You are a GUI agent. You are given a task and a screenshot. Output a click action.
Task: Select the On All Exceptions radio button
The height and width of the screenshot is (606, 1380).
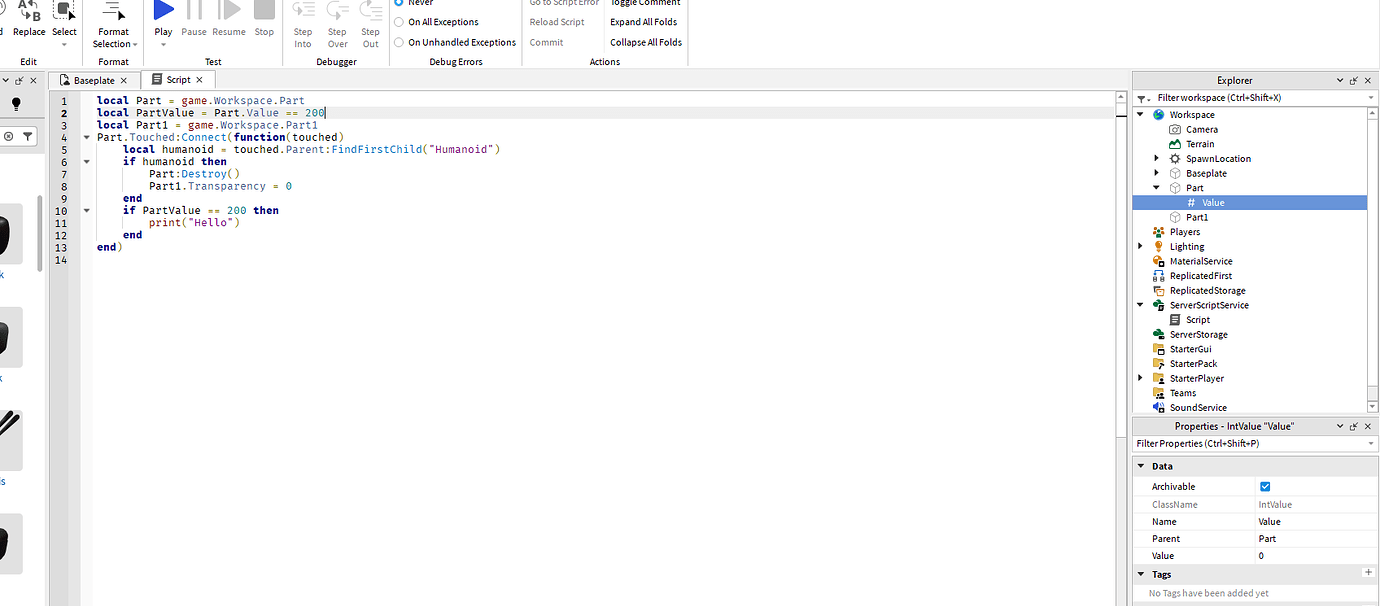point(402,21)
